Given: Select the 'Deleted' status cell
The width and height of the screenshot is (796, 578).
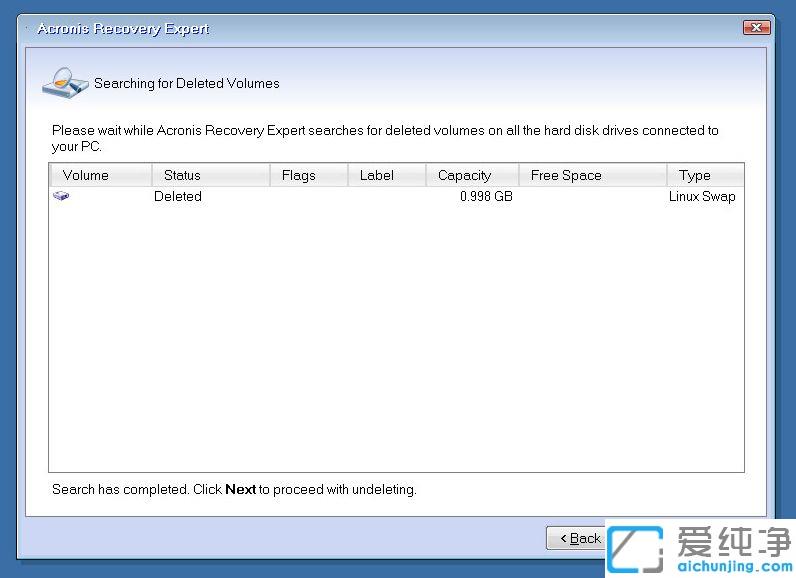Looking at the screenshot, I should pos(178,196).
